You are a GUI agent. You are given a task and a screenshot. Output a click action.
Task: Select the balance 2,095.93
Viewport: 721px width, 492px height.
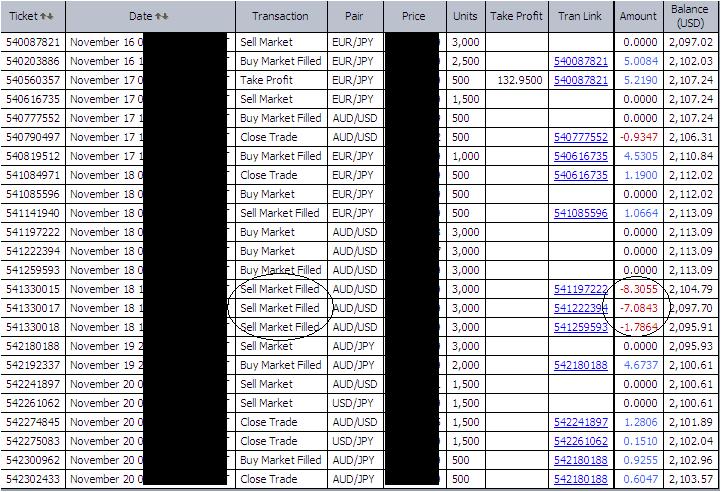click(x=691, y=346)
